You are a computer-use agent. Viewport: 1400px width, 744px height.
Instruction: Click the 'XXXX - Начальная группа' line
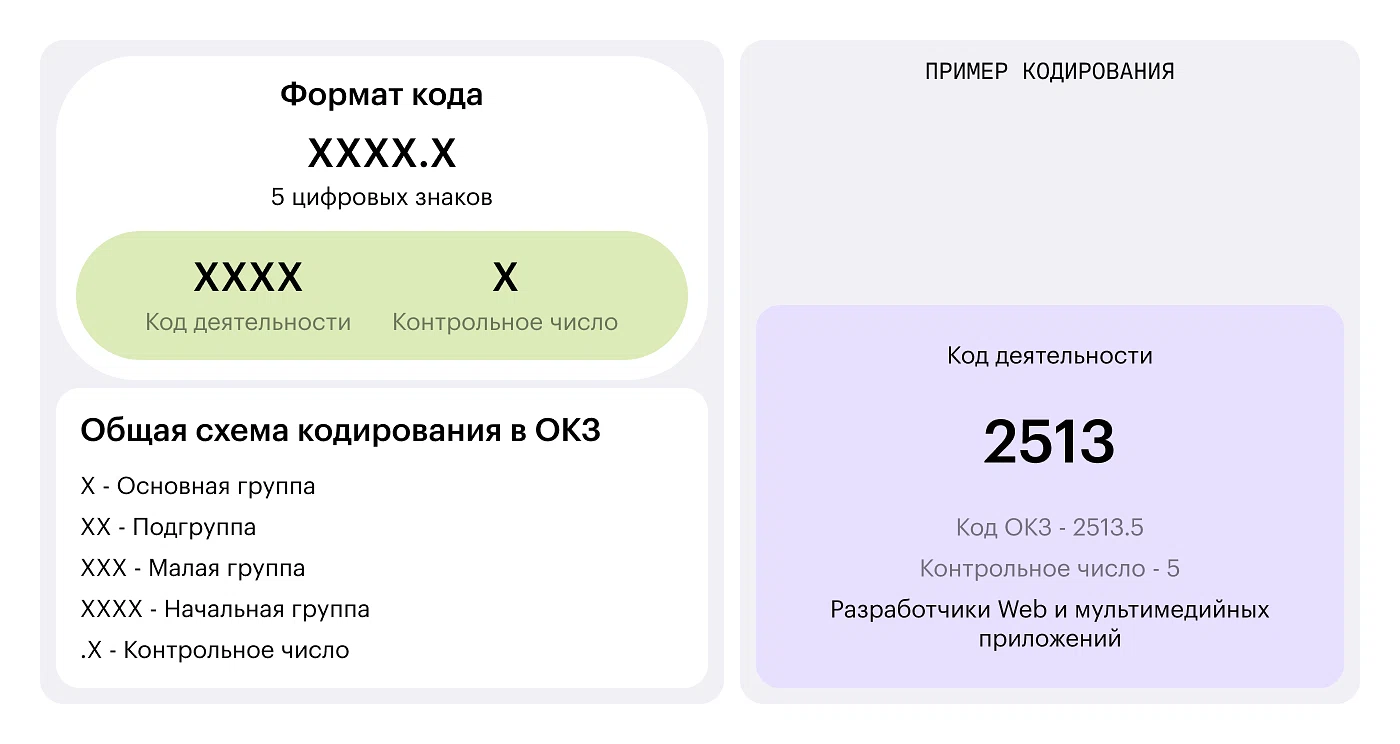[225, 609]
